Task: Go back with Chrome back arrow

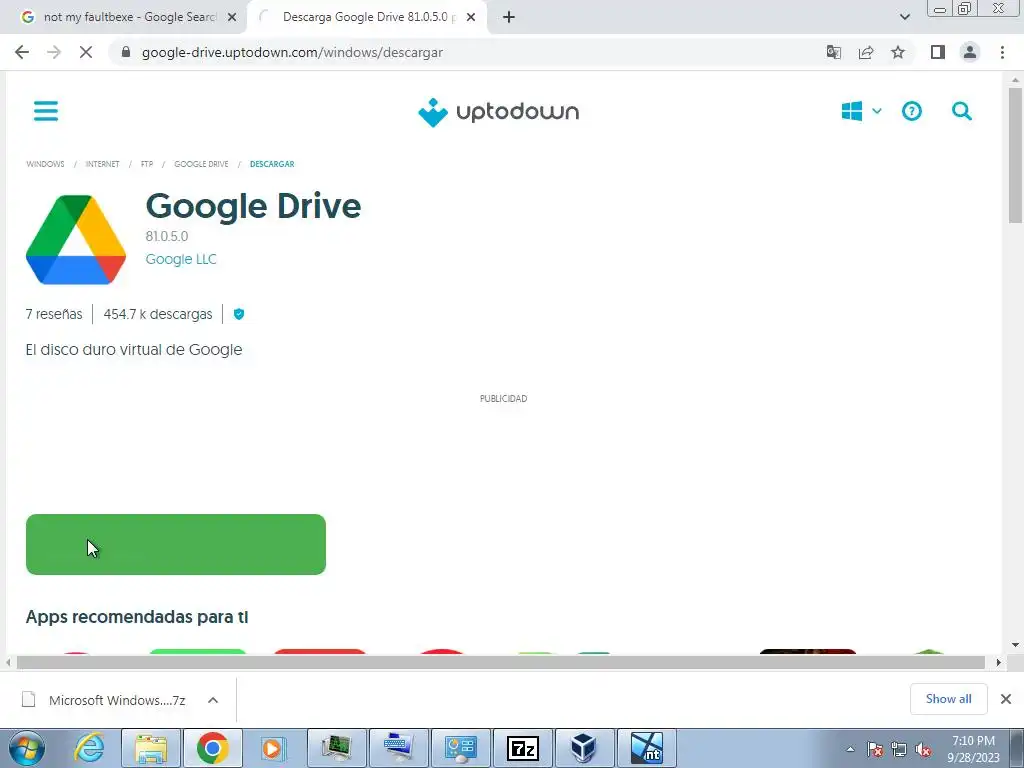Action: [22, 52]
